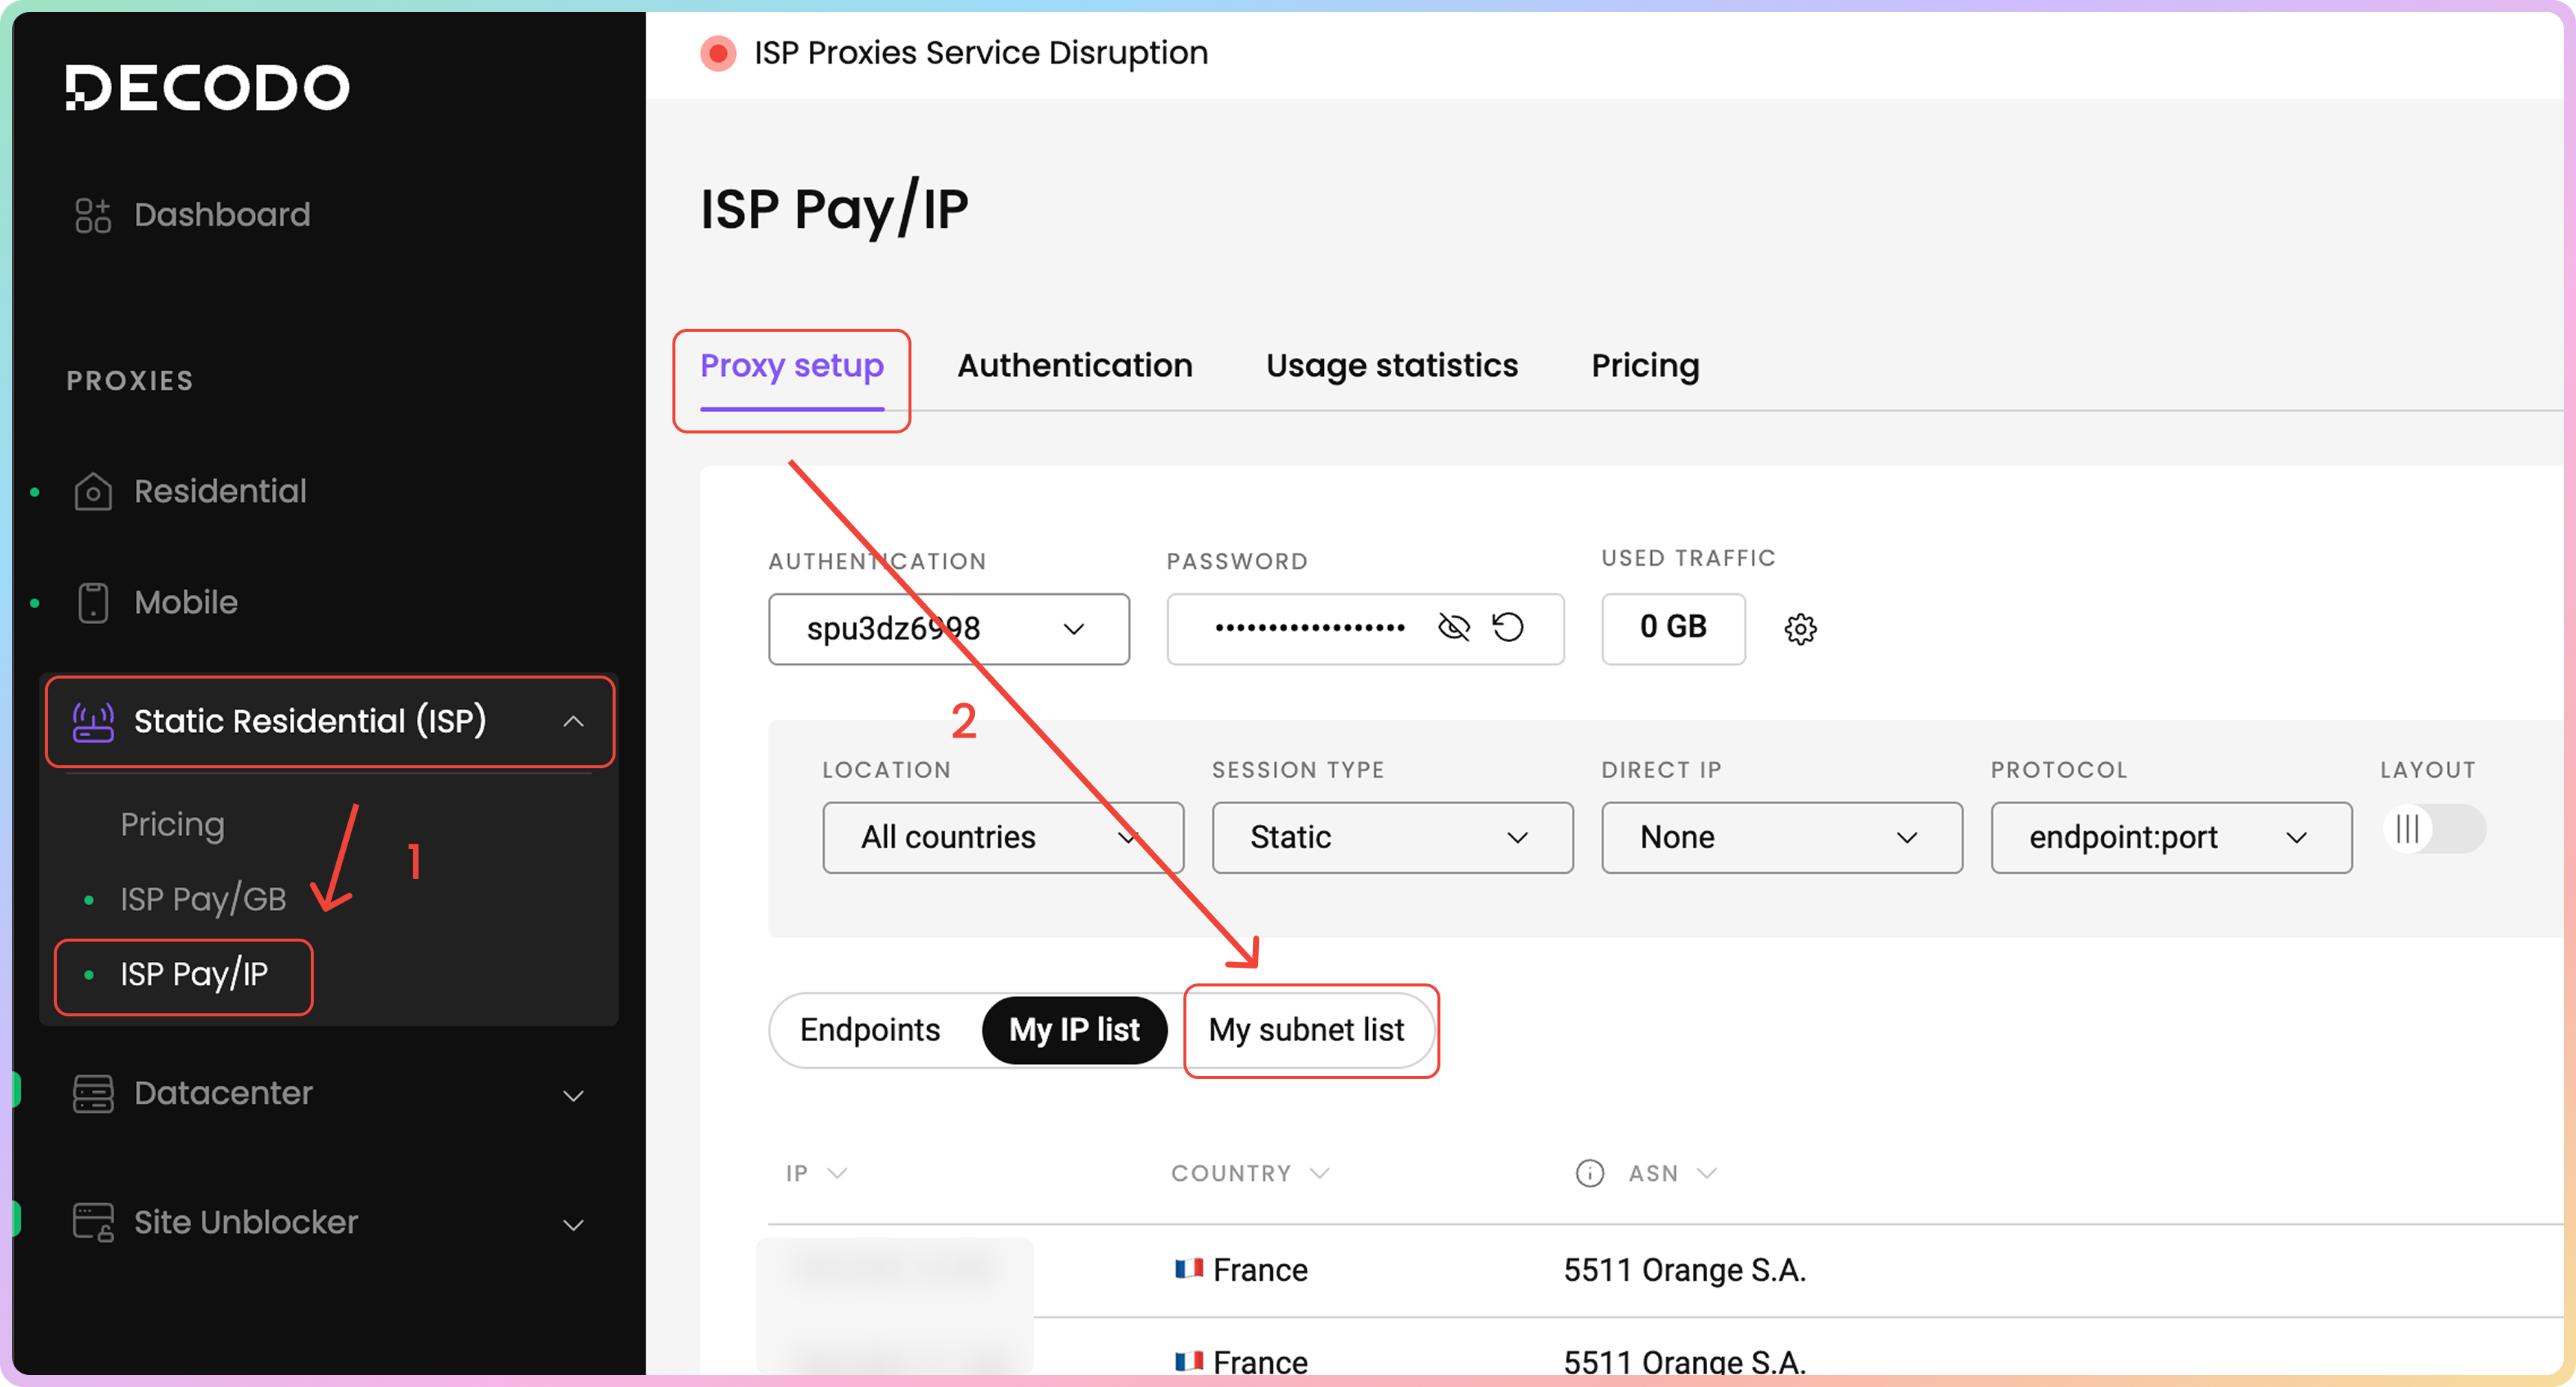Switch to My subnet list view
Image resolution: width=2576 pixels, height=1387 pixels.
(1306, 1030)
